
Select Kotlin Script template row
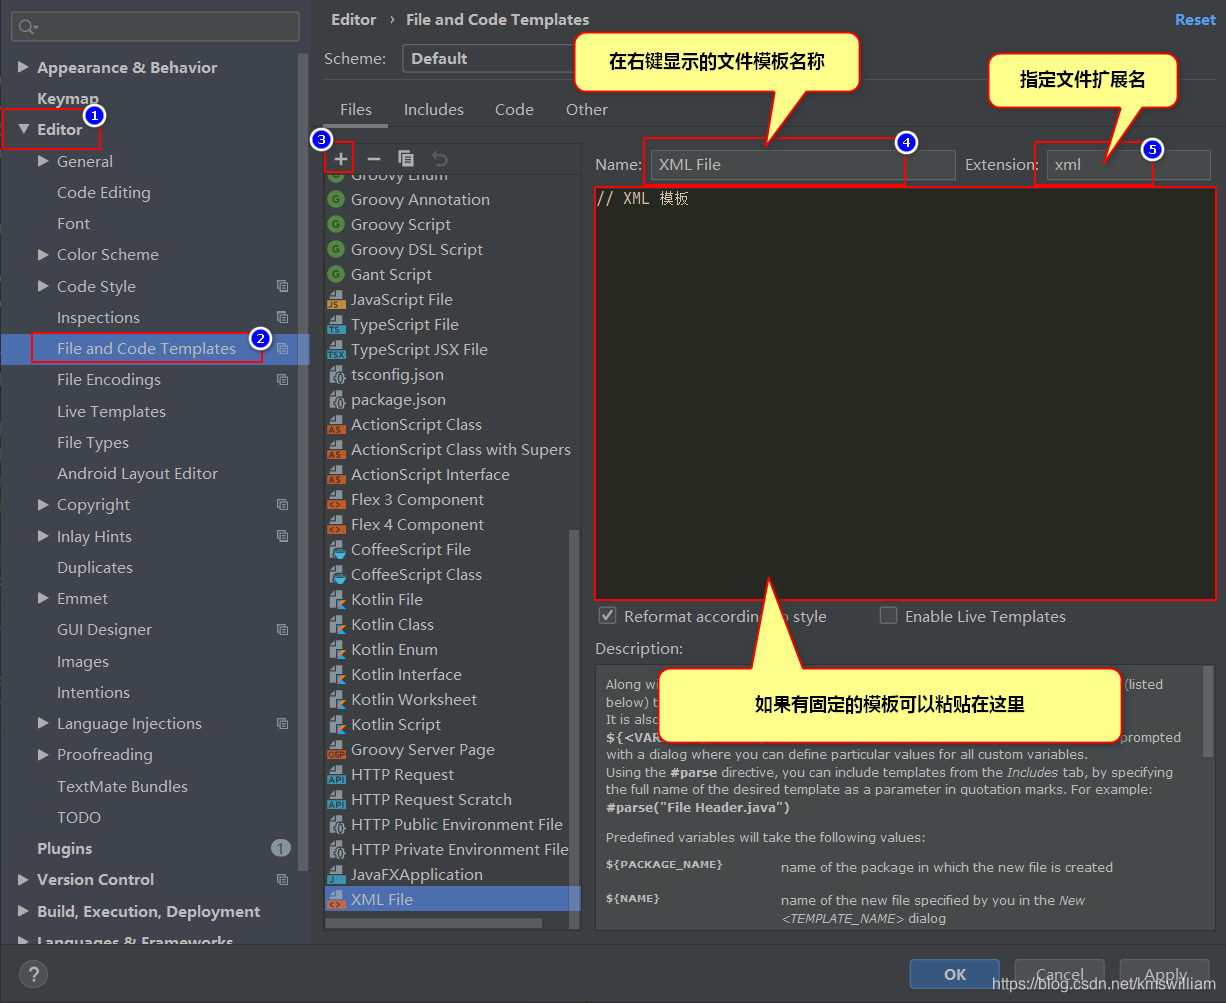pos(453,724)
